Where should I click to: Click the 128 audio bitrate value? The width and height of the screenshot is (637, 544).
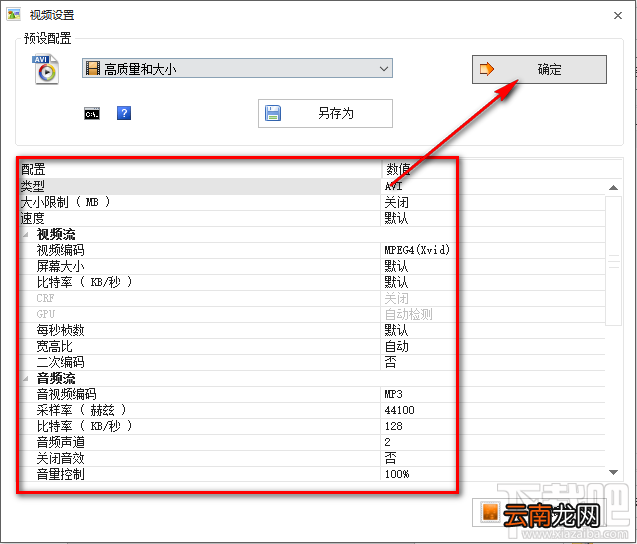point(393,426)
